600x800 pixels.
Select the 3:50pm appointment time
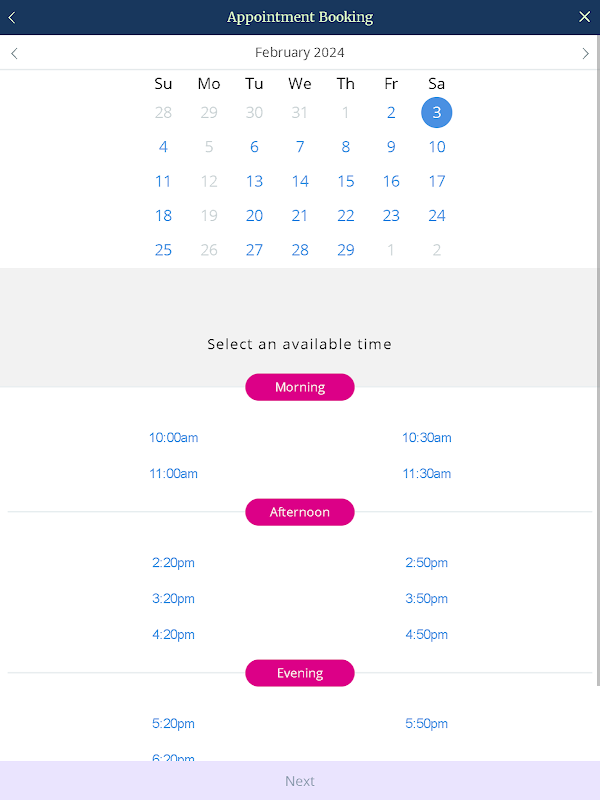point(426,599)
